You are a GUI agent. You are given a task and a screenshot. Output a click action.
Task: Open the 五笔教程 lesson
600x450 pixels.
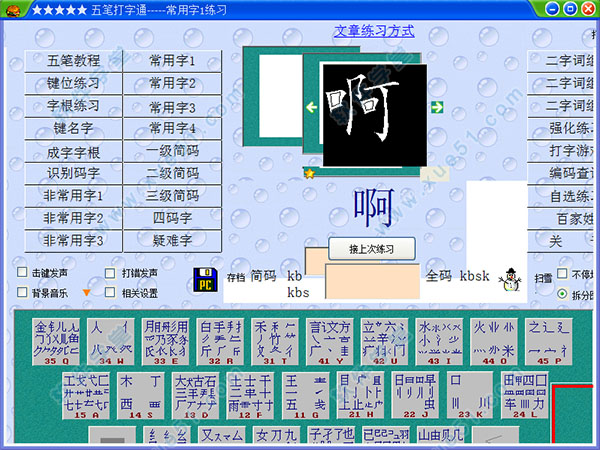pyautogui.click(x=73, y=61)
